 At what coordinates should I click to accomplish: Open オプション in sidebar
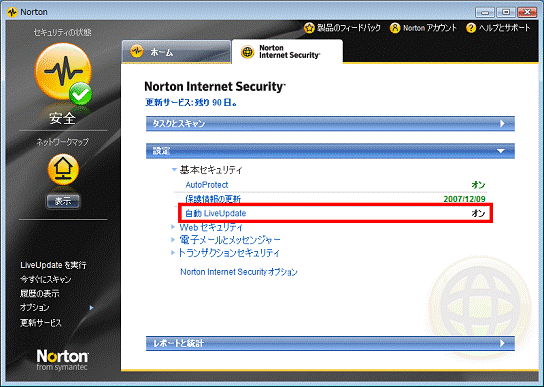(35, 308)
